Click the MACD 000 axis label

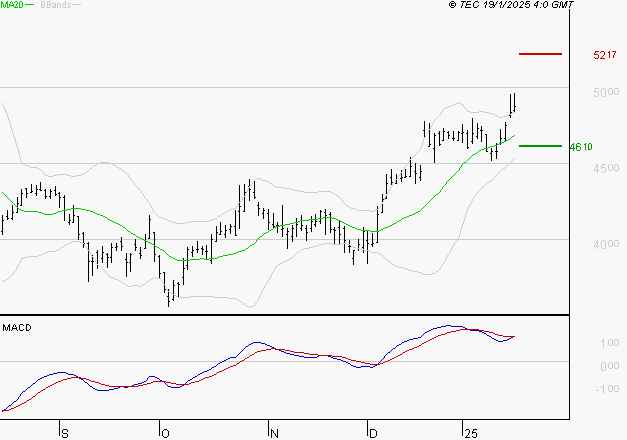click(609, 366)
